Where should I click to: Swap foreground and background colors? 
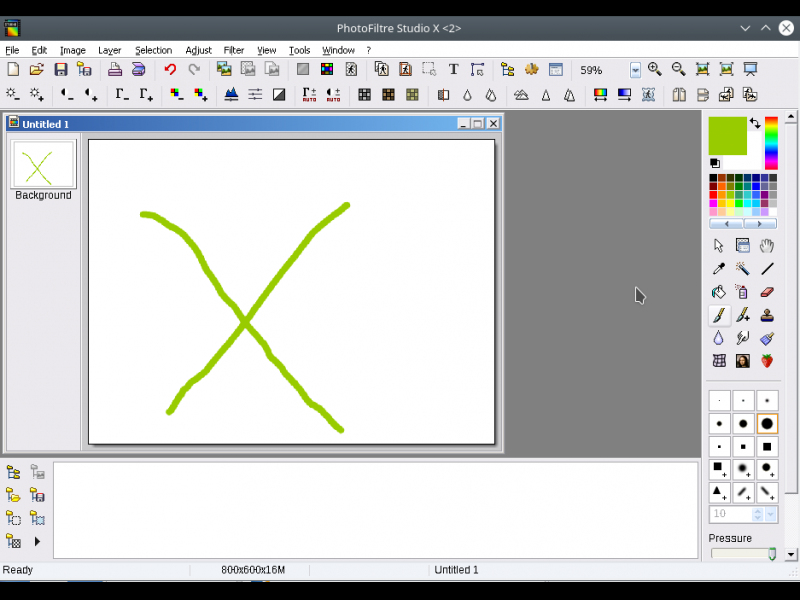[x=755, y=124]
